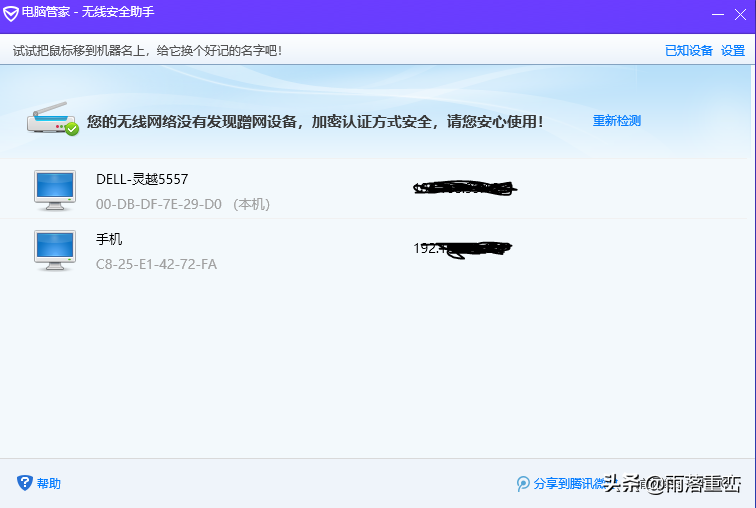Click the security status message text
The image size is (756, 508).
[x=315, y=121]
